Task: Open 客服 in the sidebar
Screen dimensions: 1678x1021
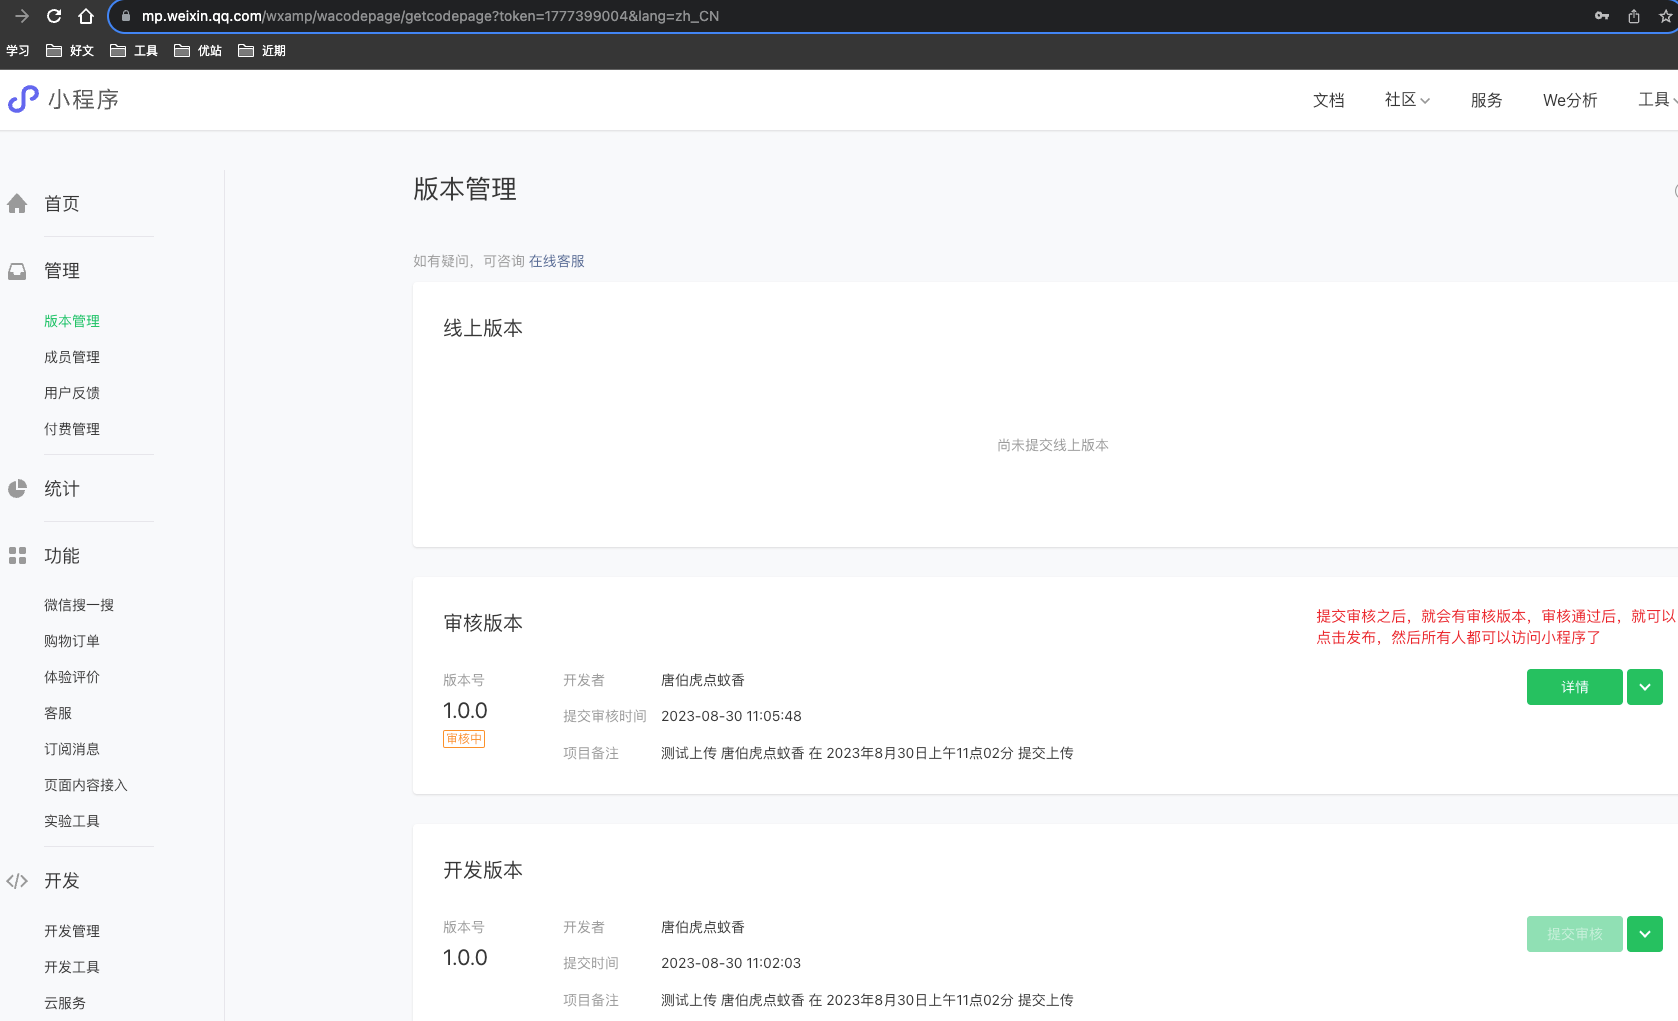Action: click(x=58, y=713)
